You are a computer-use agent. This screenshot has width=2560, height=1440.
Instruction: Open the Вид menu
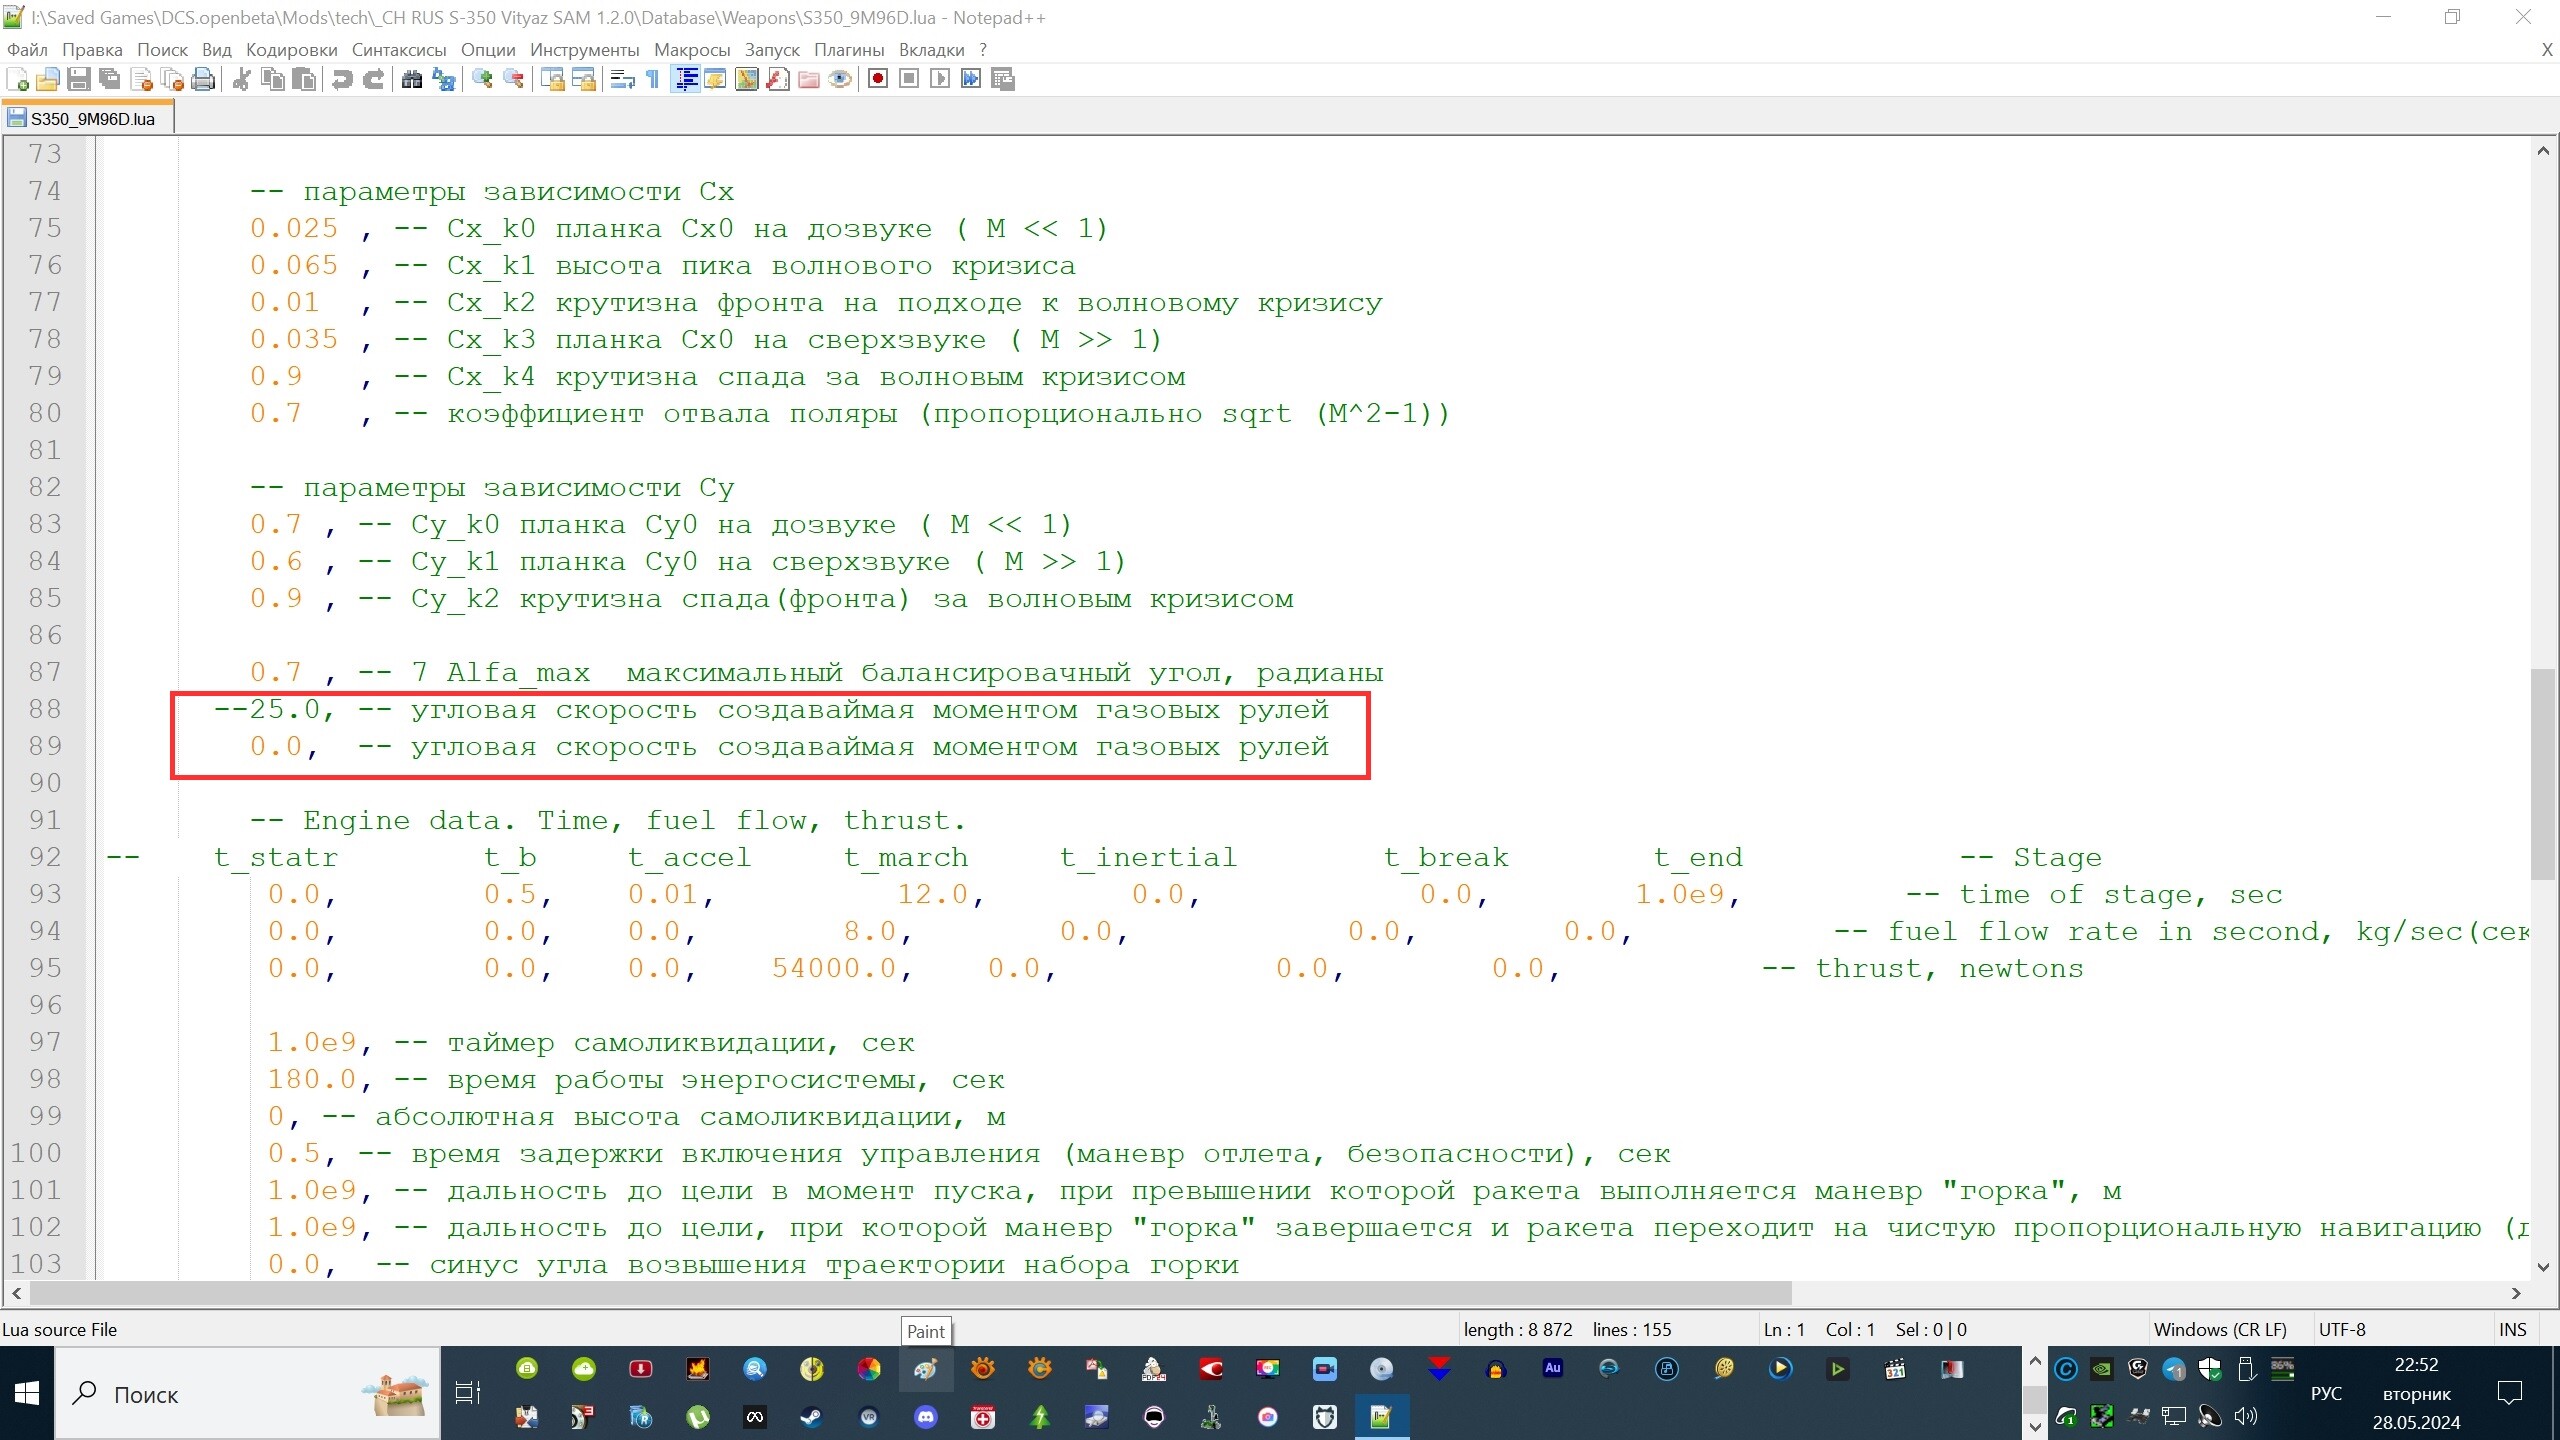216,49
